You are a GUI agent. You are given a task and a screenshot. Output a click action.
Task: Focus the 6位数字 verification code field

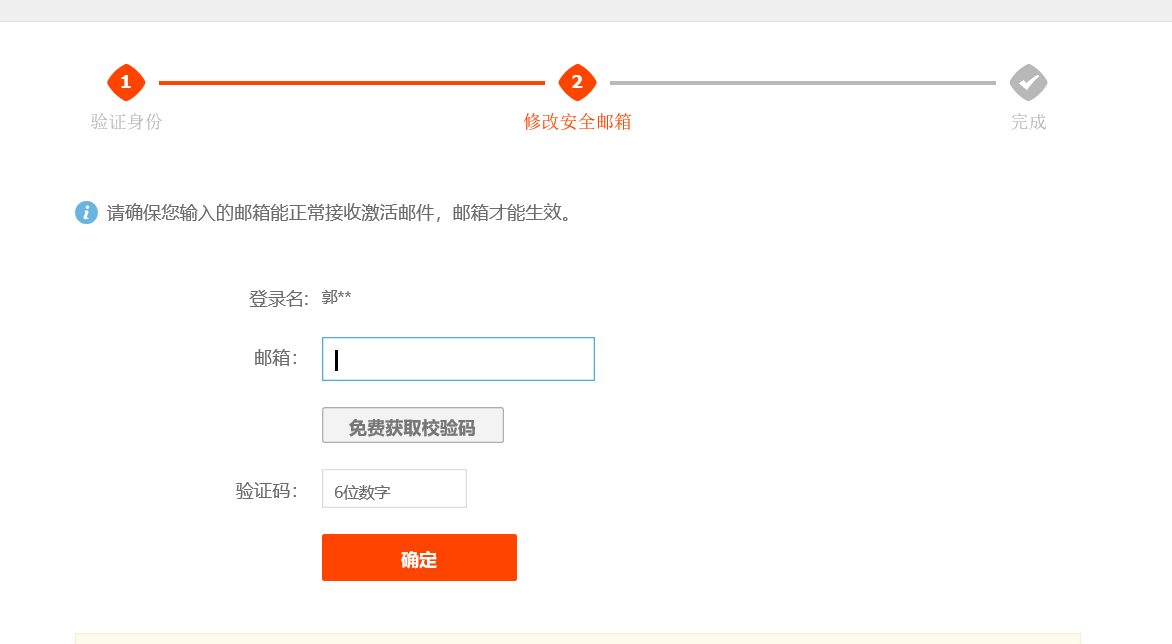(x=394, y=489)
